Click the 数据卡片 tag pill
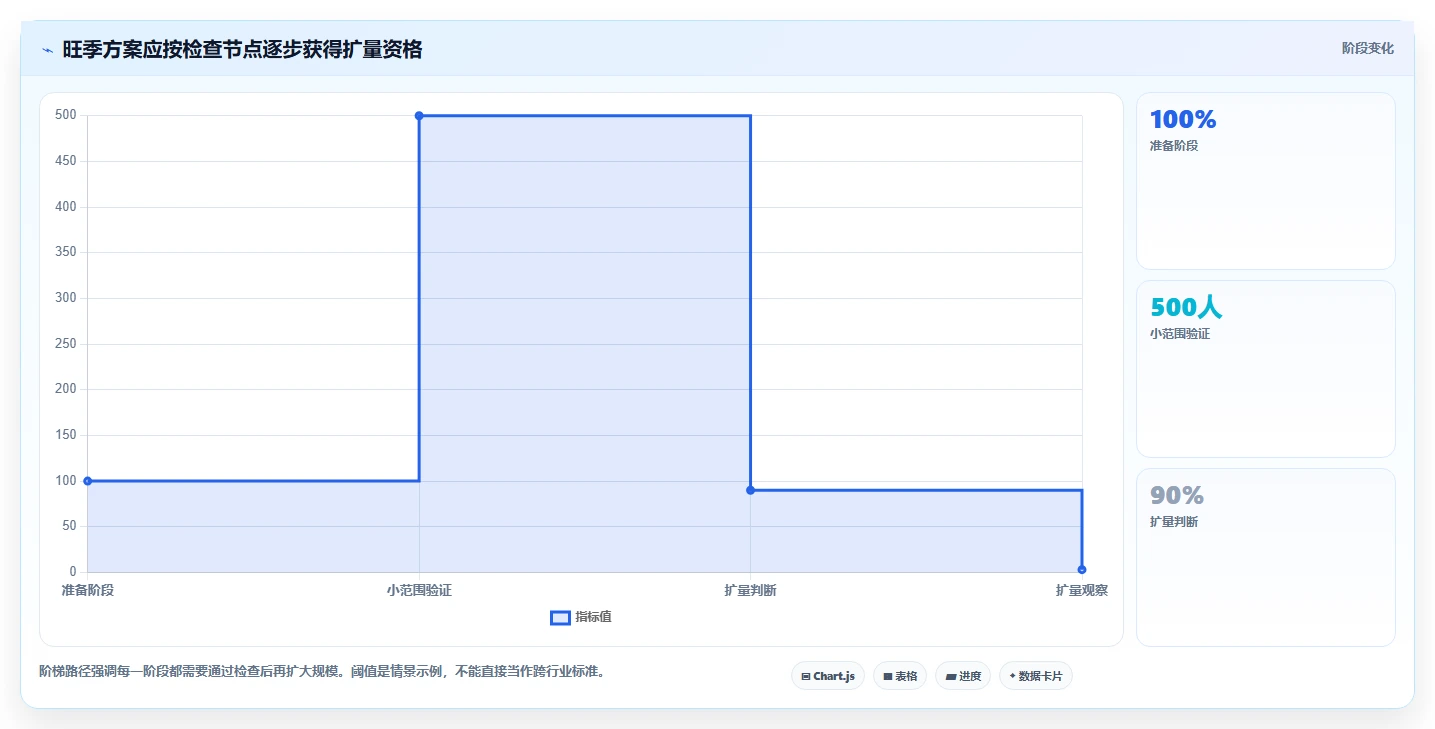 (x=1035, y=676)
